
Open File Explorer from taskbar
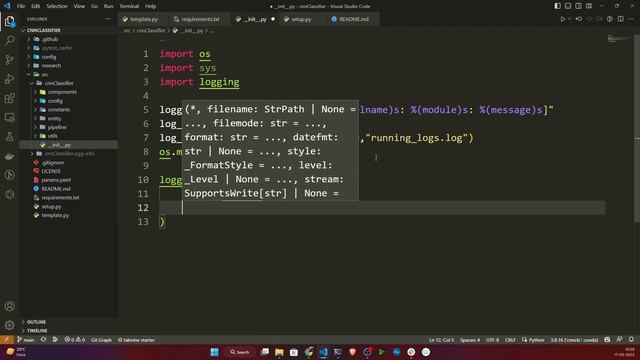pos(279,352)
